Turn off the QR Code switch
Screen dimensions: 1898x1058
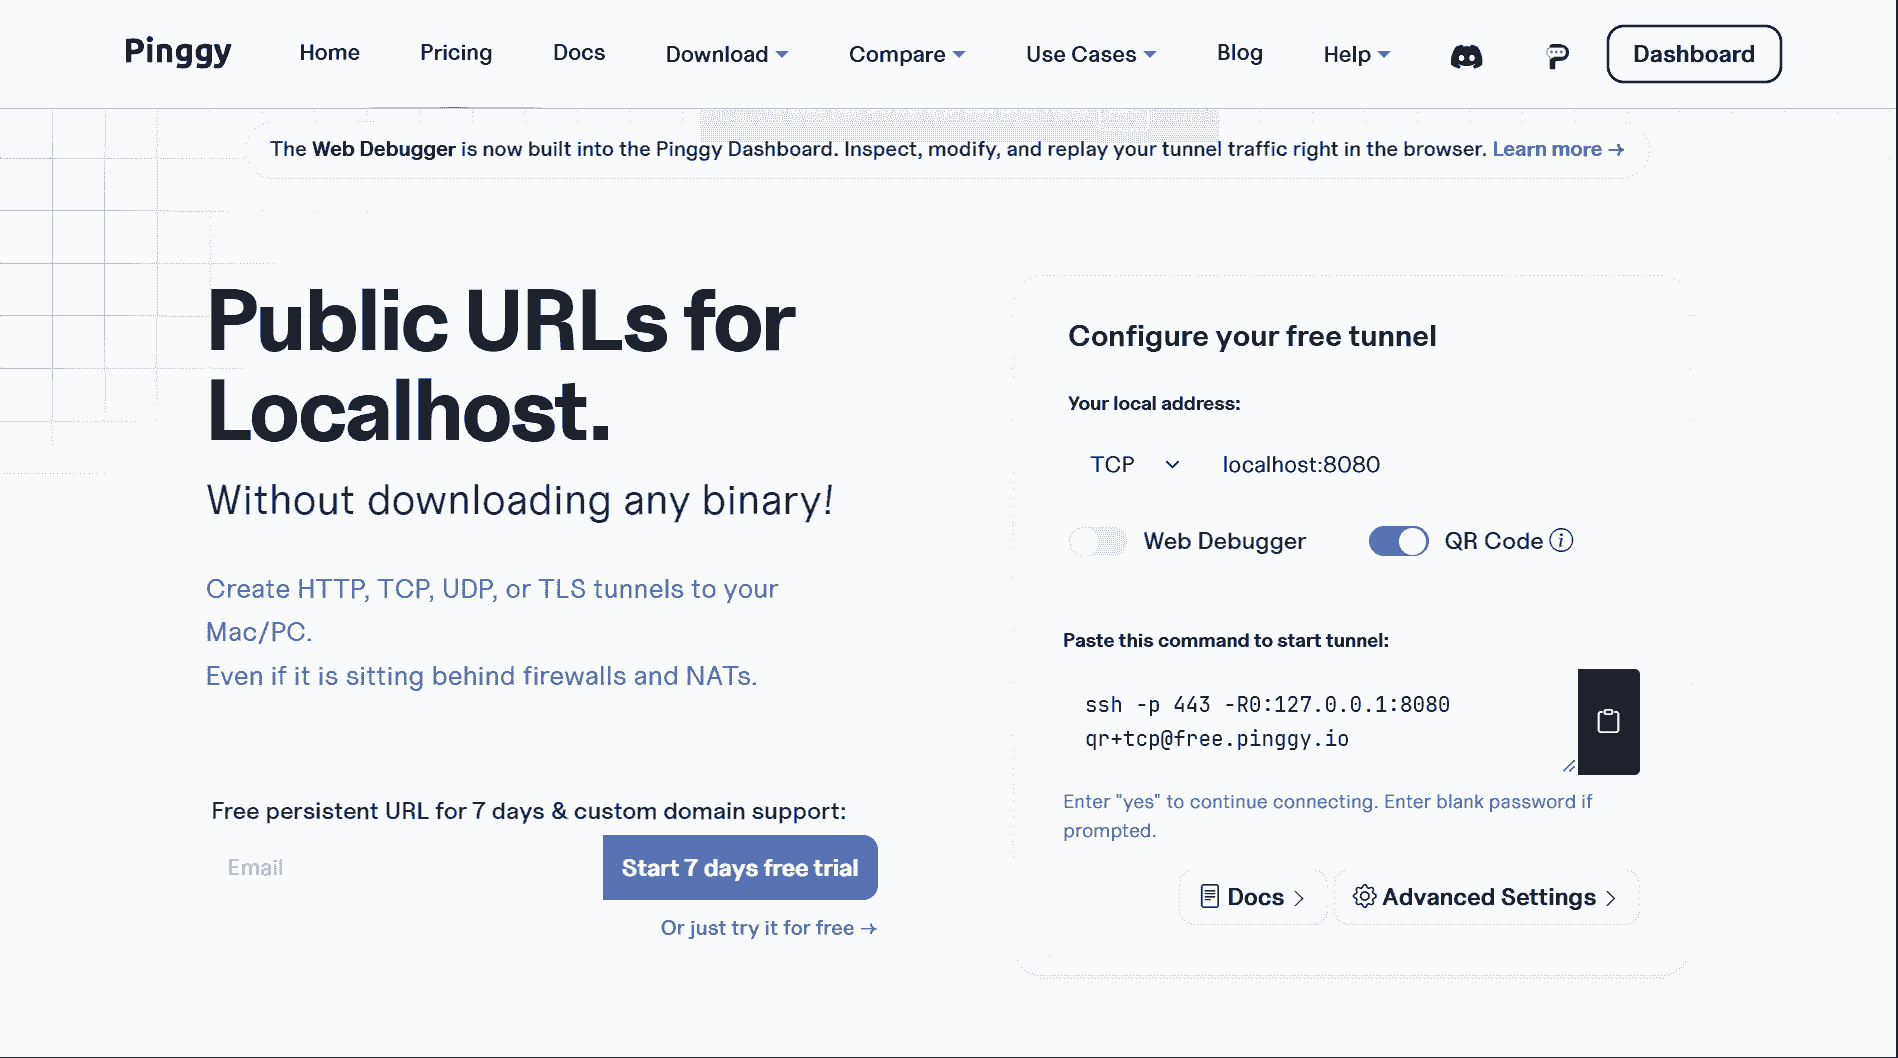click(x=1398, y=541)
